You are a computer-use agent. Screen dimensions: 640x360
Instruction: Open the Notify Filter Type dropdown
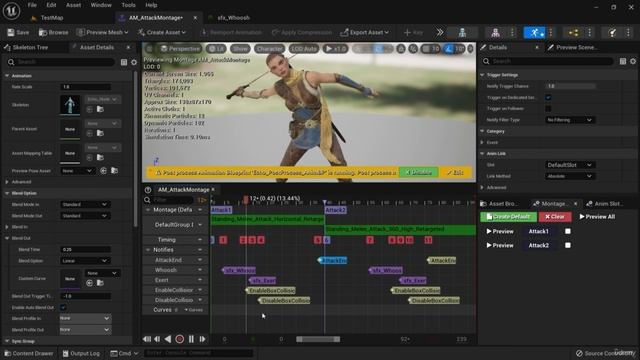coord(570,120)
